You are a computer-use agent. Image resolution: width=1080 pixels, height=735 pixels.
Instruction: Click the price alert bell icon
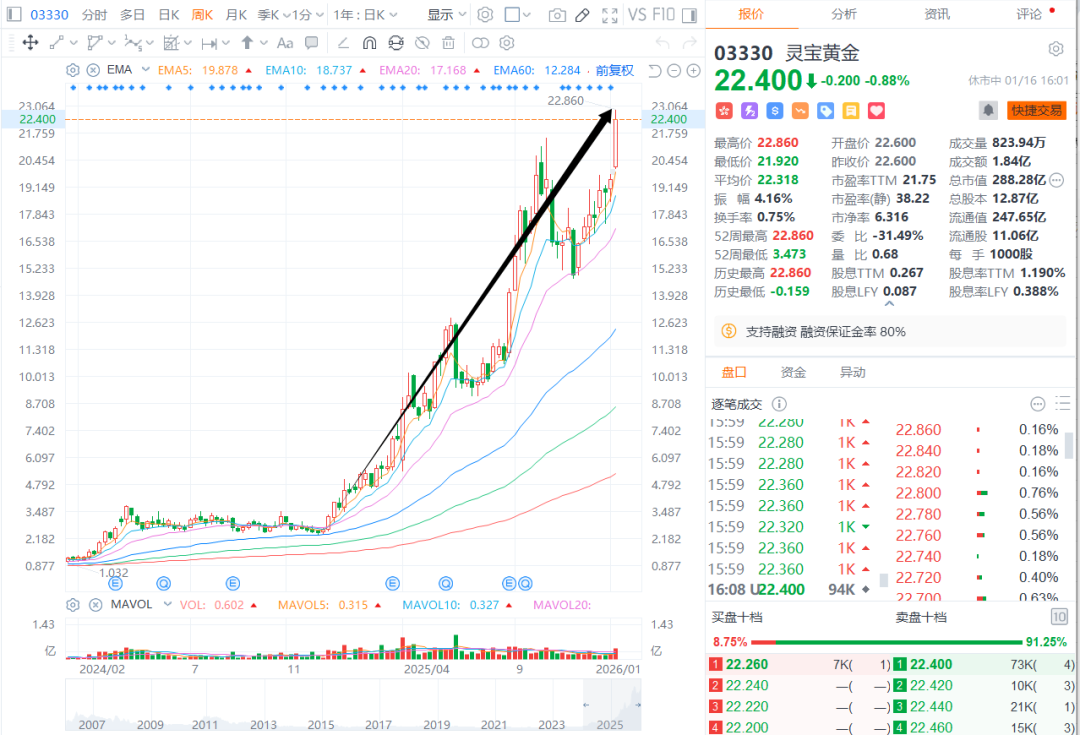click(988, 110)
